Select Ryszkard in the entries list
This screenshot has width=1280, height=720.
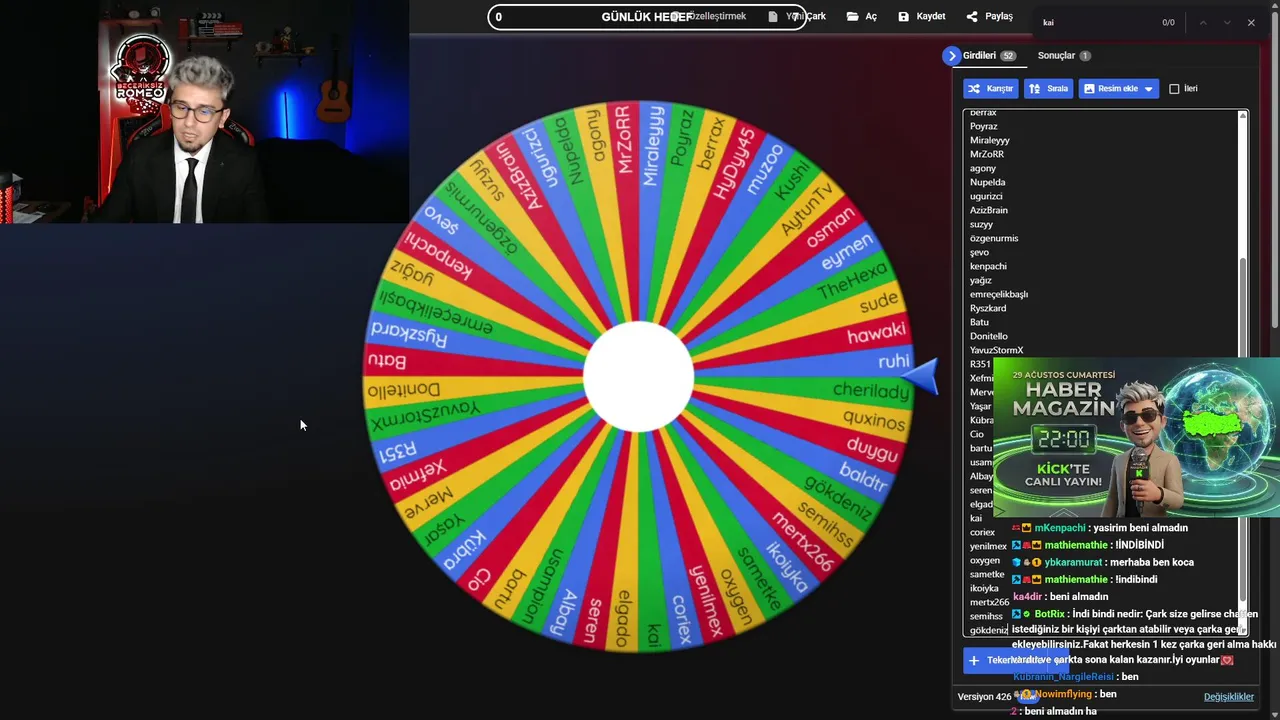tap(988, 308)
